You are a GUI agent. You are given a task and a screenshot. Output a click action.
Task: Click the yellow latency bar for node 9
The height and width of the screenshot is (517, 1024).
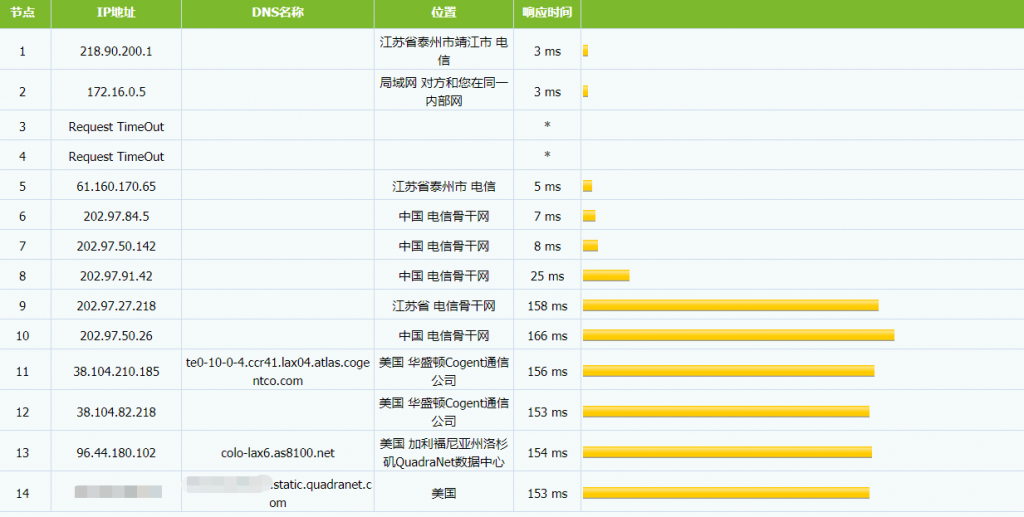coord(731,306)
